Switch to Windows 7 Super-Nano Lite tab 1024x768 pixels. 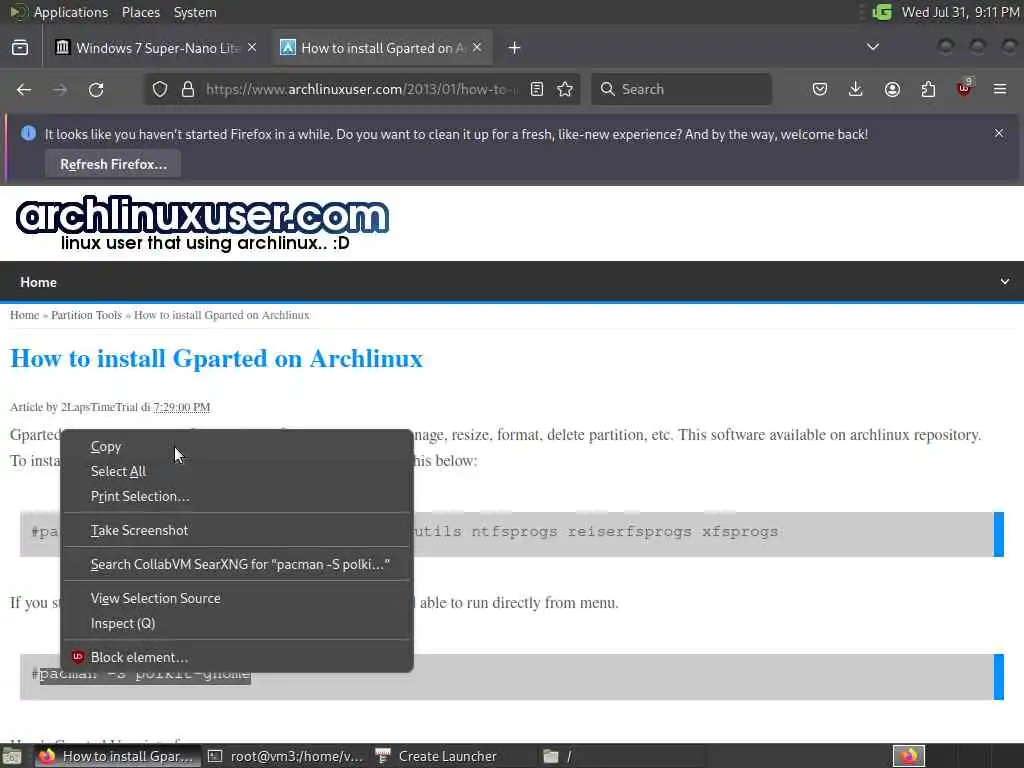coord(157,48)
